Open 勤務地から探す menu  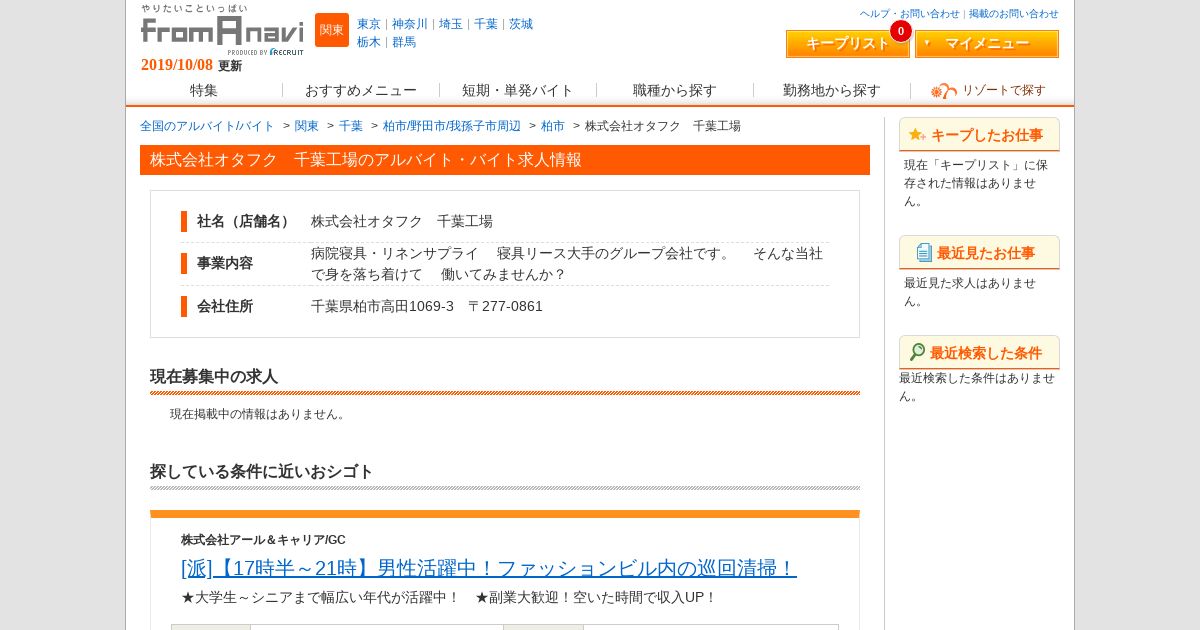pos(832,90)
